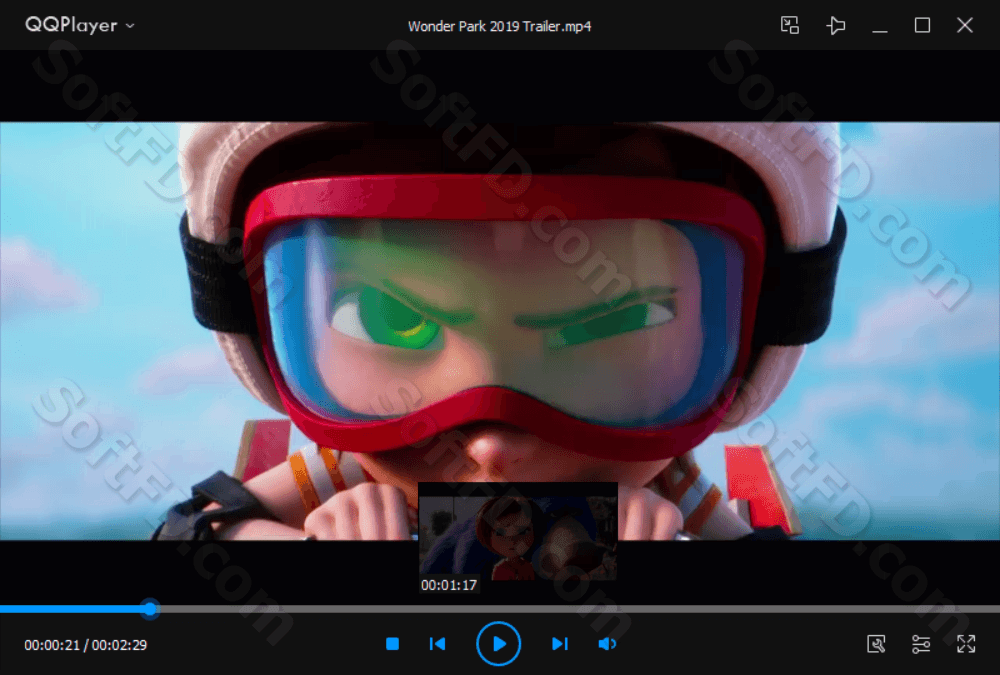This screenshot has width=1000, height=675.
Task: Pin the player window on top
Action: (x=835, y=26)
